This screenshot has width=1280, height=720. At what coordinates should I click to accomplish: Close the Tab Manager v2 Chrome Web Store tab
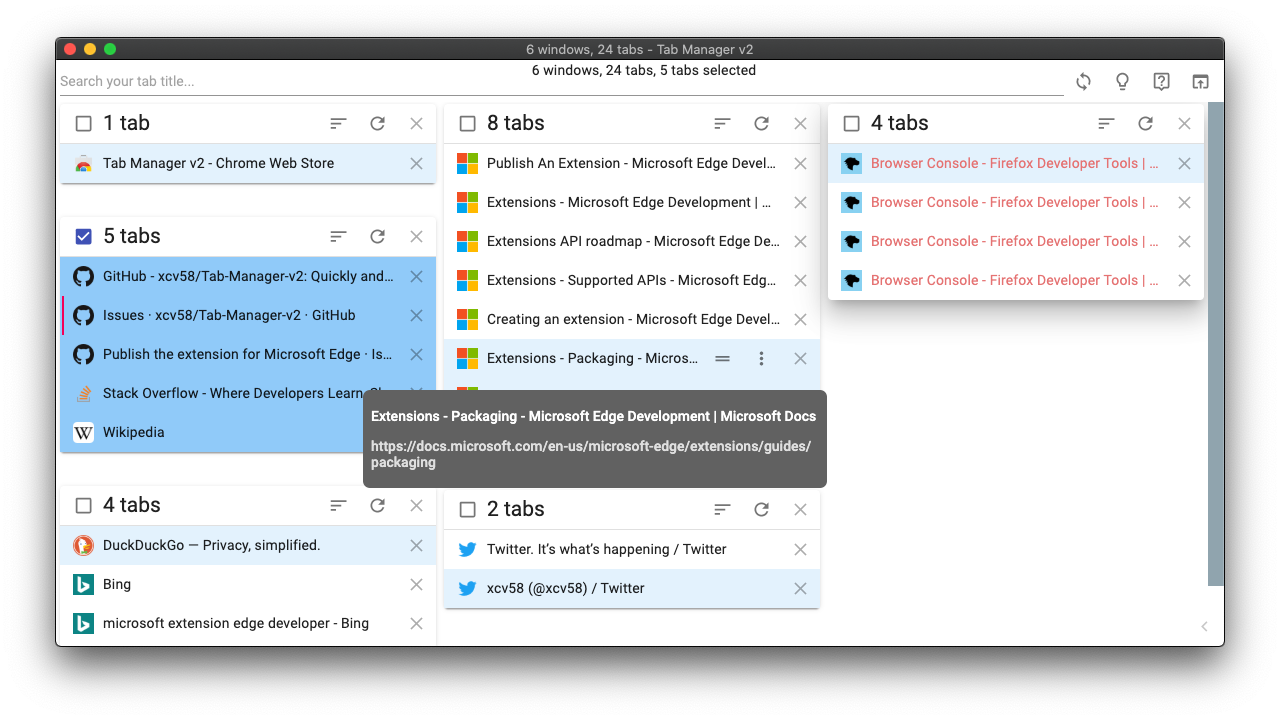(x=417, y=163)
